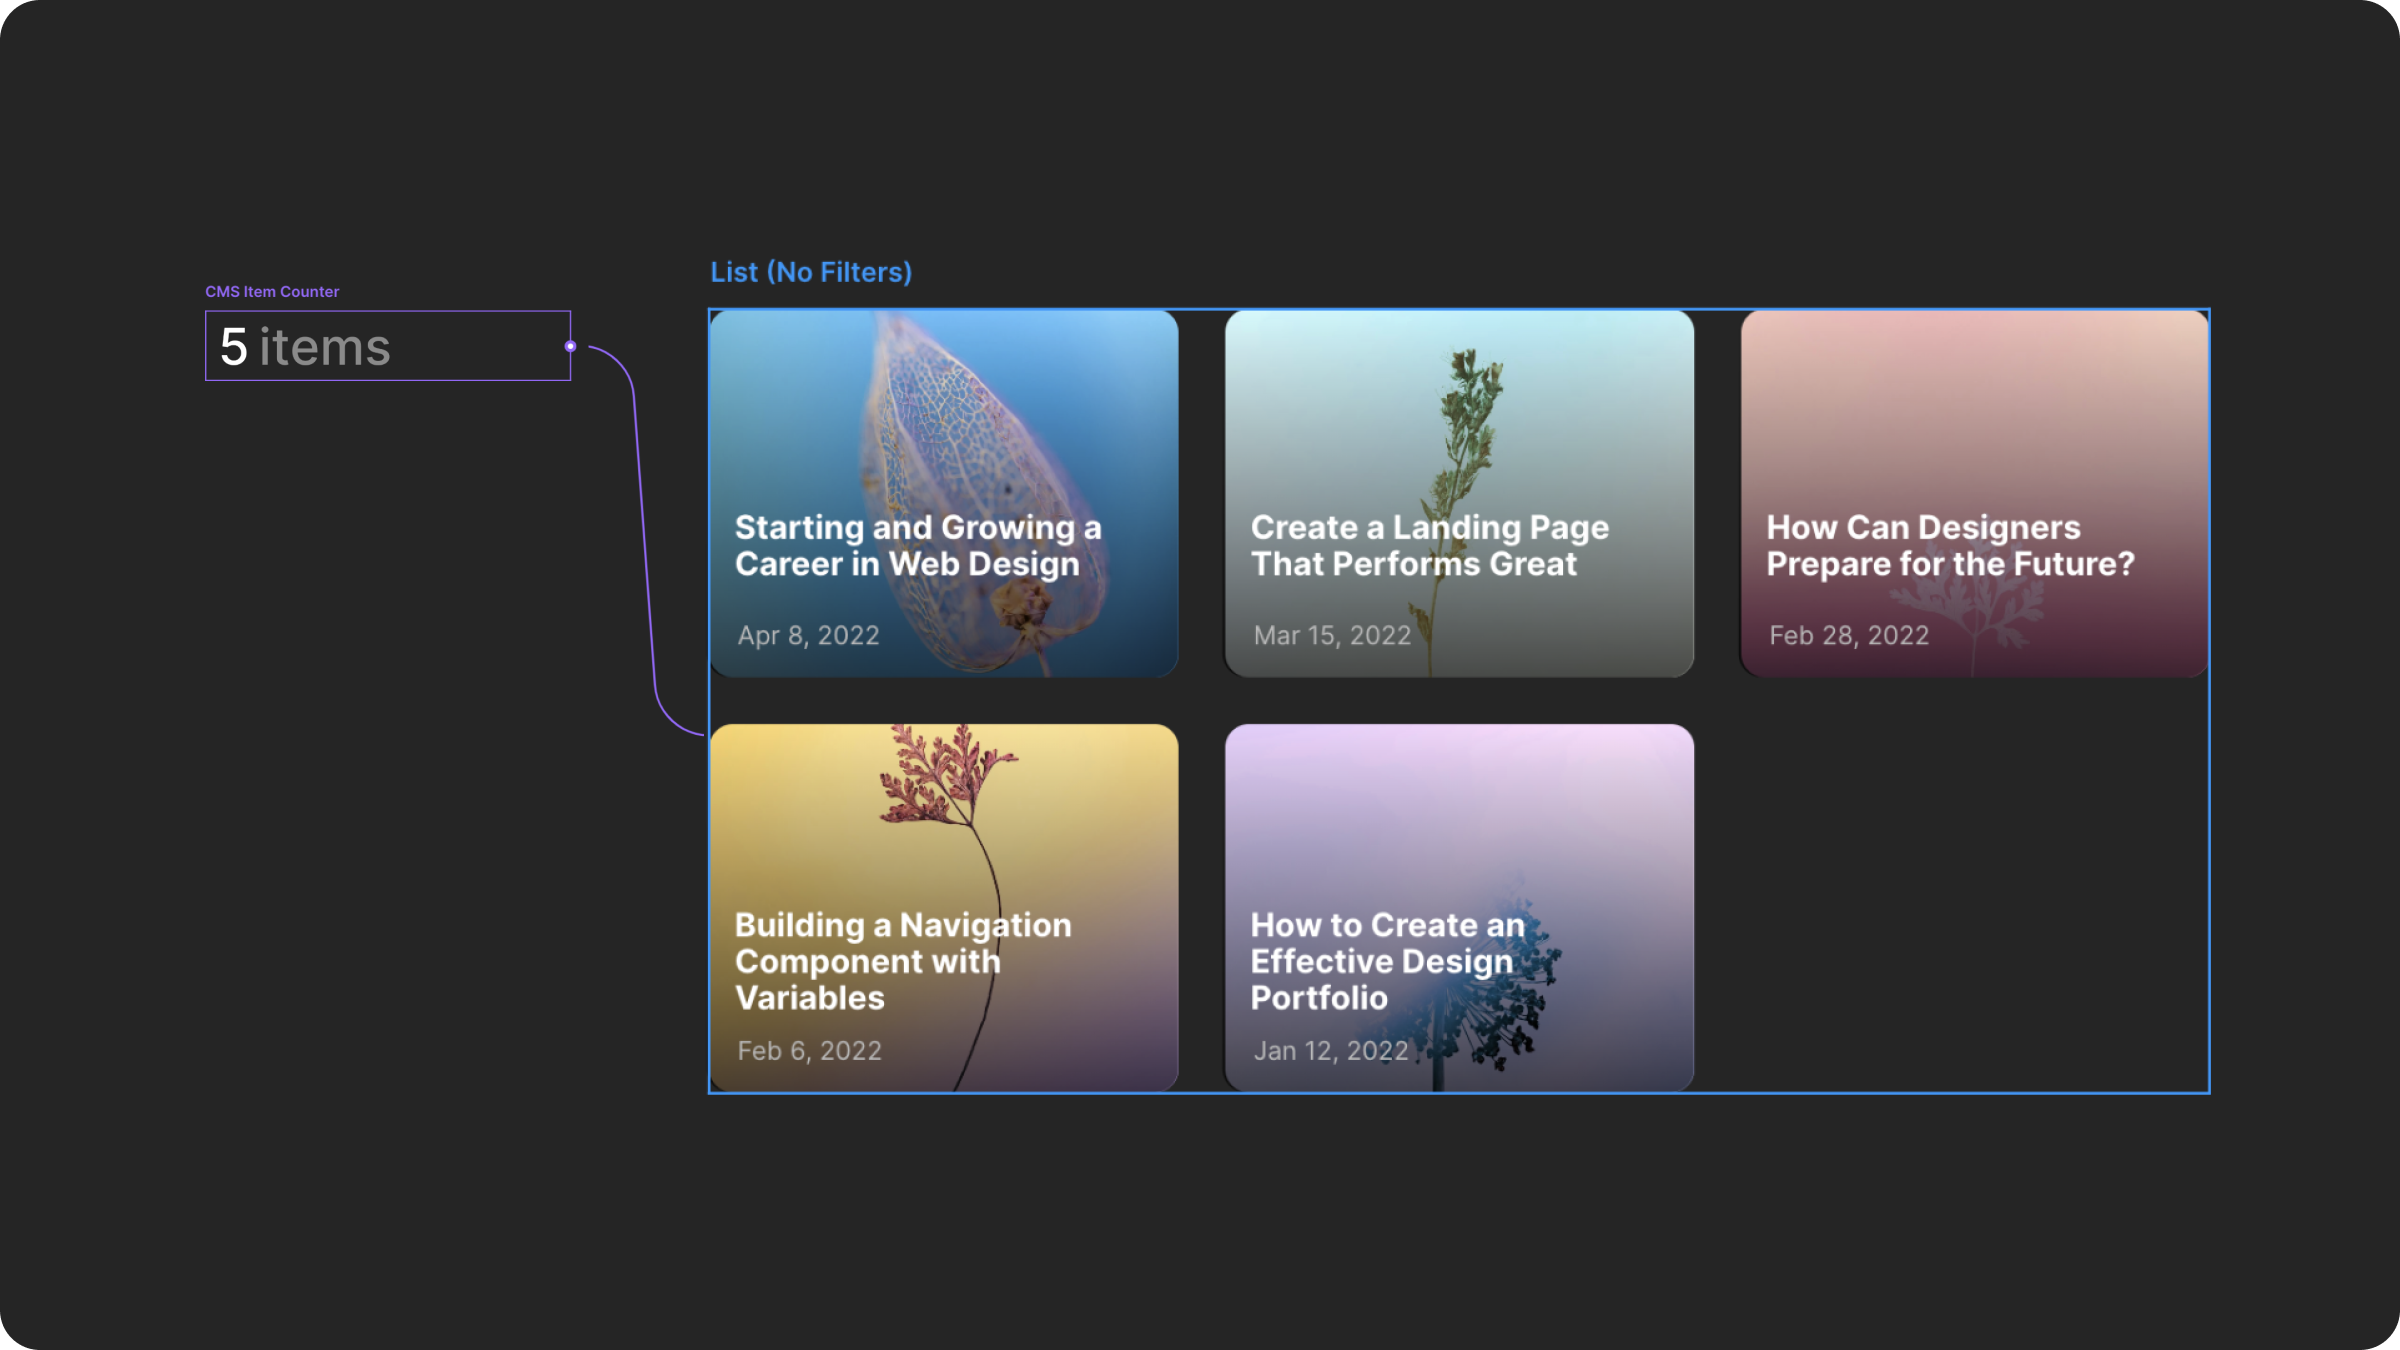Click the 'Jan 12, 2022' date text
Viewport: 2400px width, 1350px height.
point(1330,1051)
